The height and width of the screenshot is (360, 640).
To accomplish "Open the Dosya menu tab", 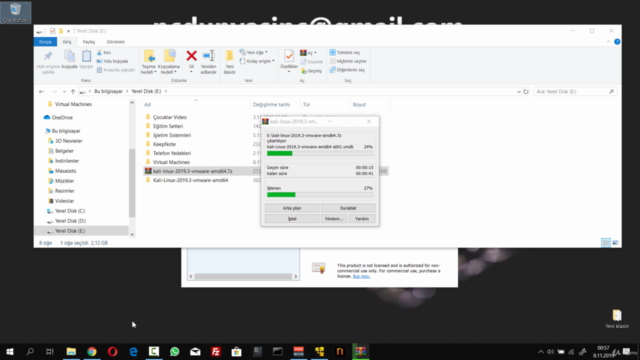I will [45, 42].
